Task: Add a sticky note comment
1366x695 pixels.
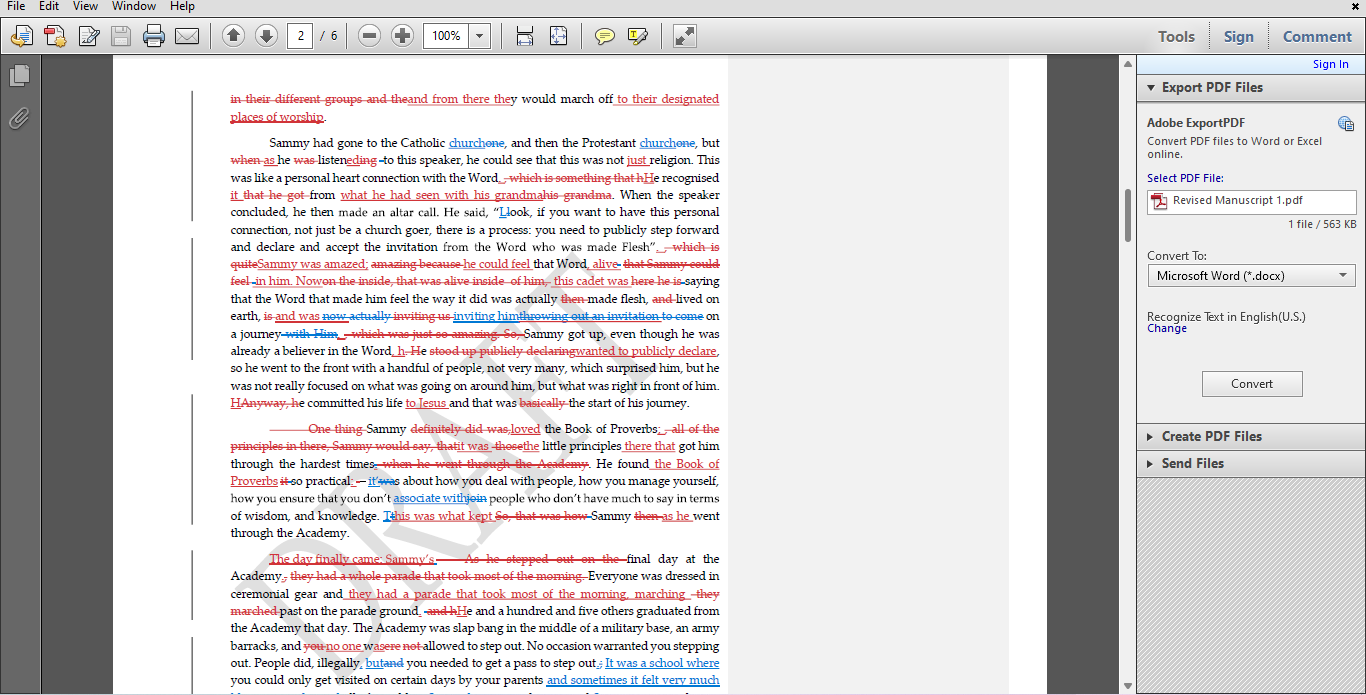Action: (x=604, y=37)
